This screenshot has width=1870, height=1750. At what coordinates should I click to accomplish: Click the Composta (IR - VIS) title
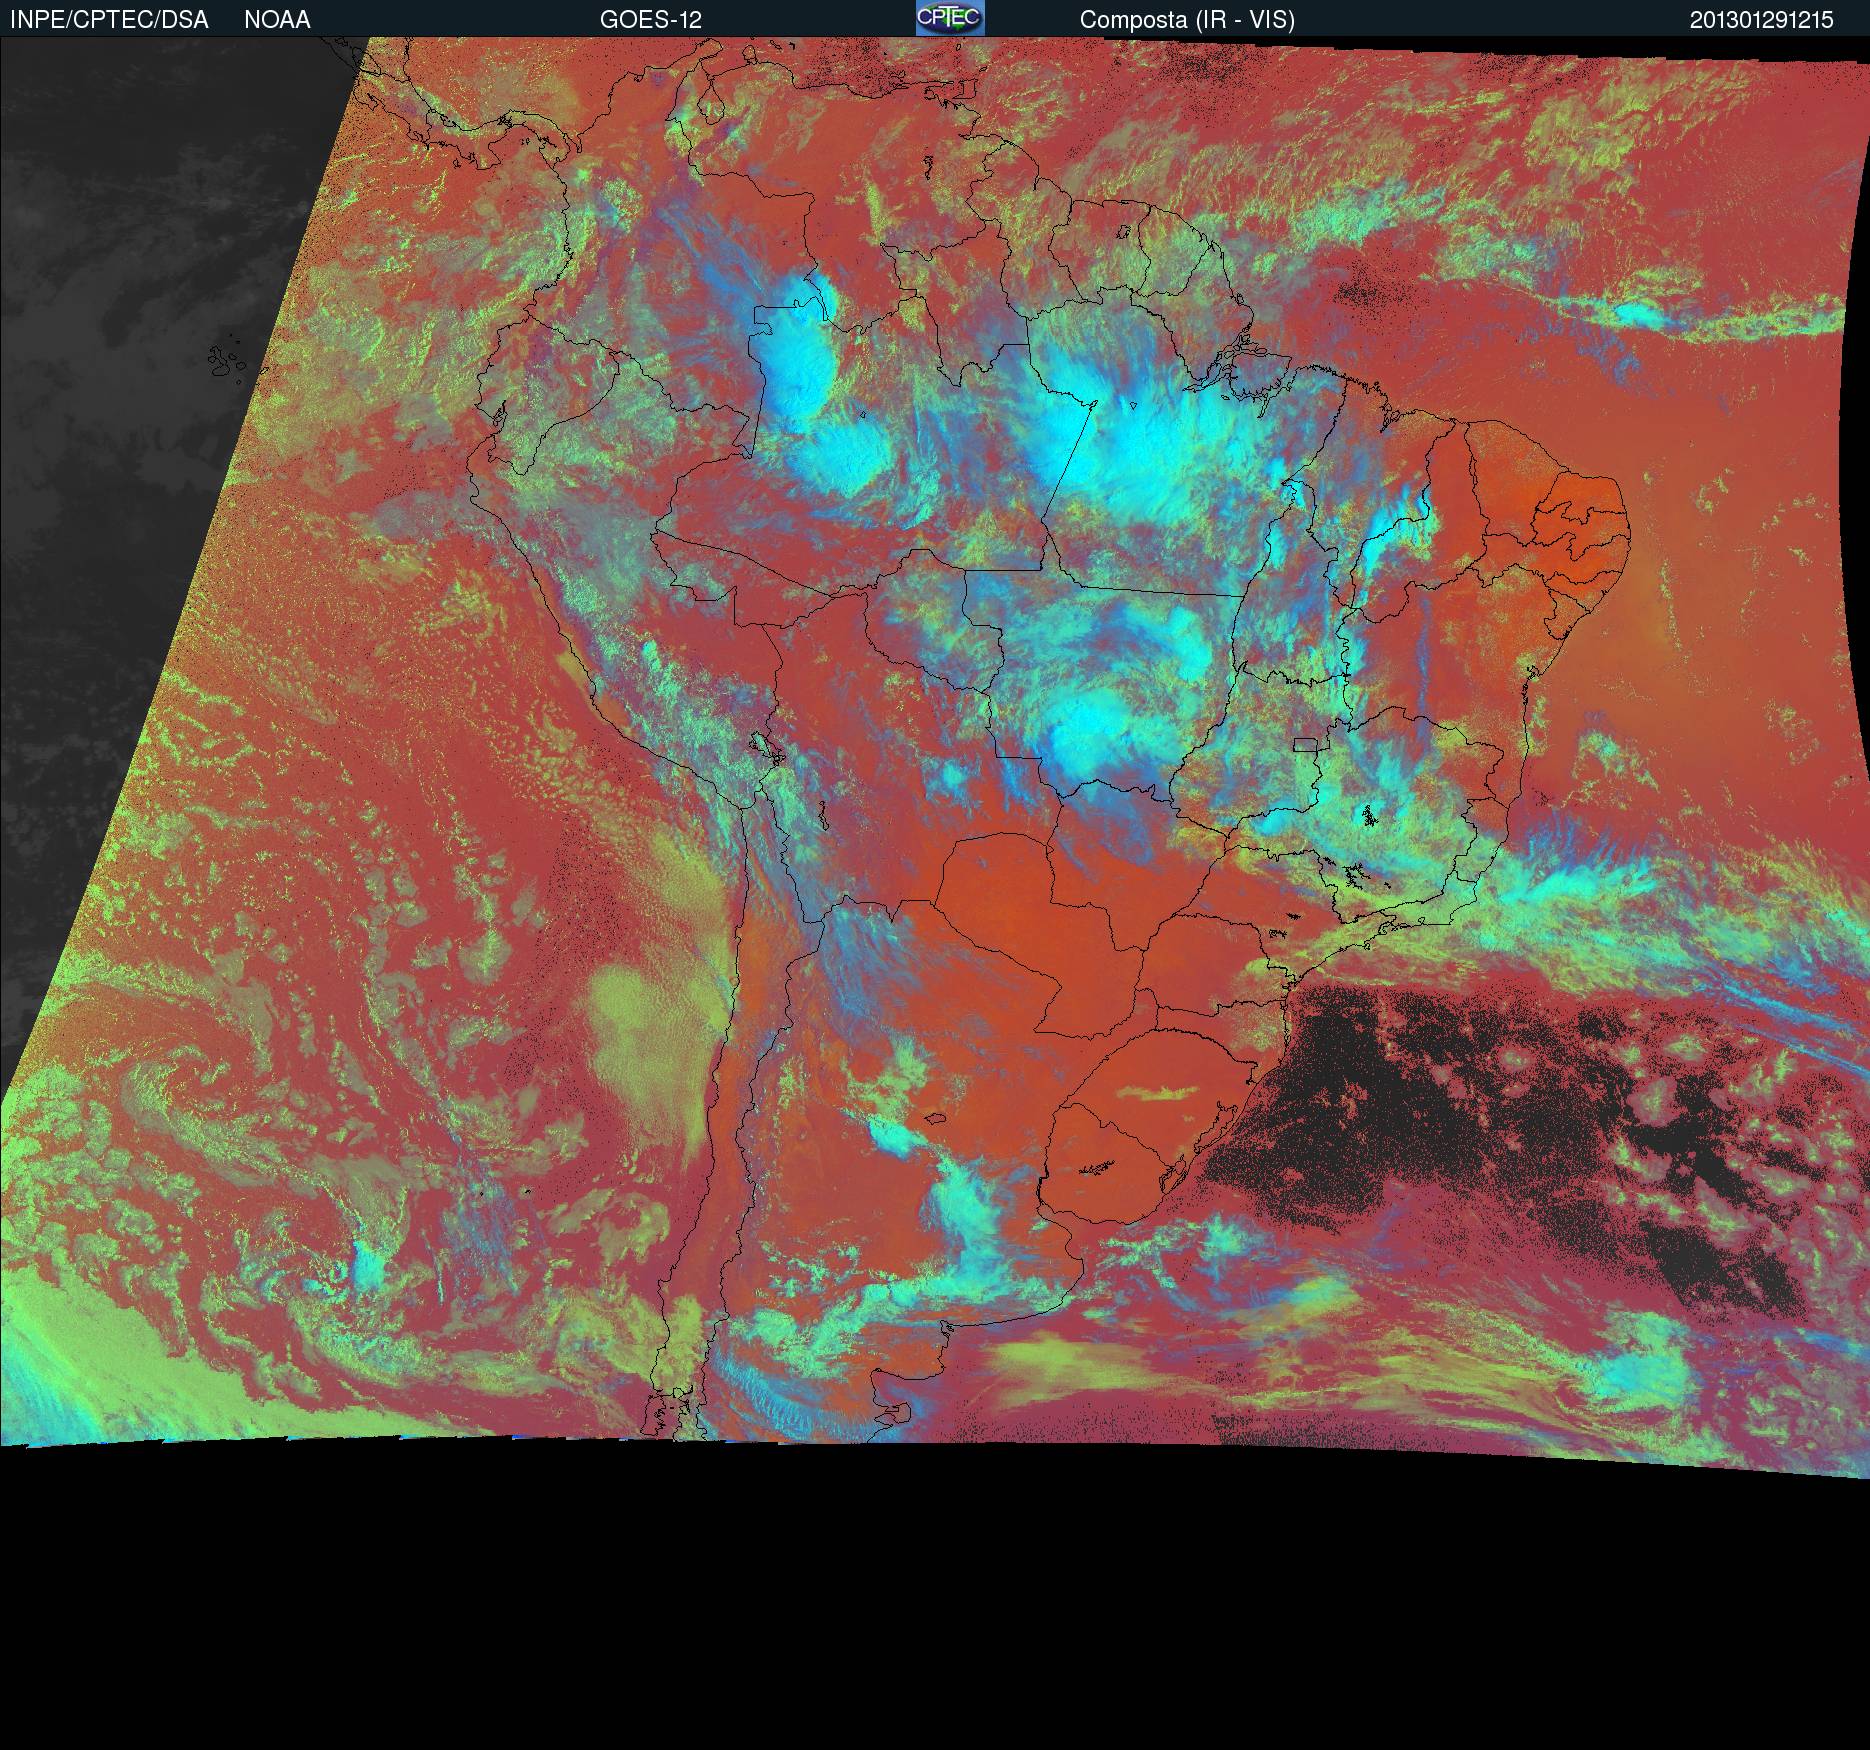[1187, 20]
